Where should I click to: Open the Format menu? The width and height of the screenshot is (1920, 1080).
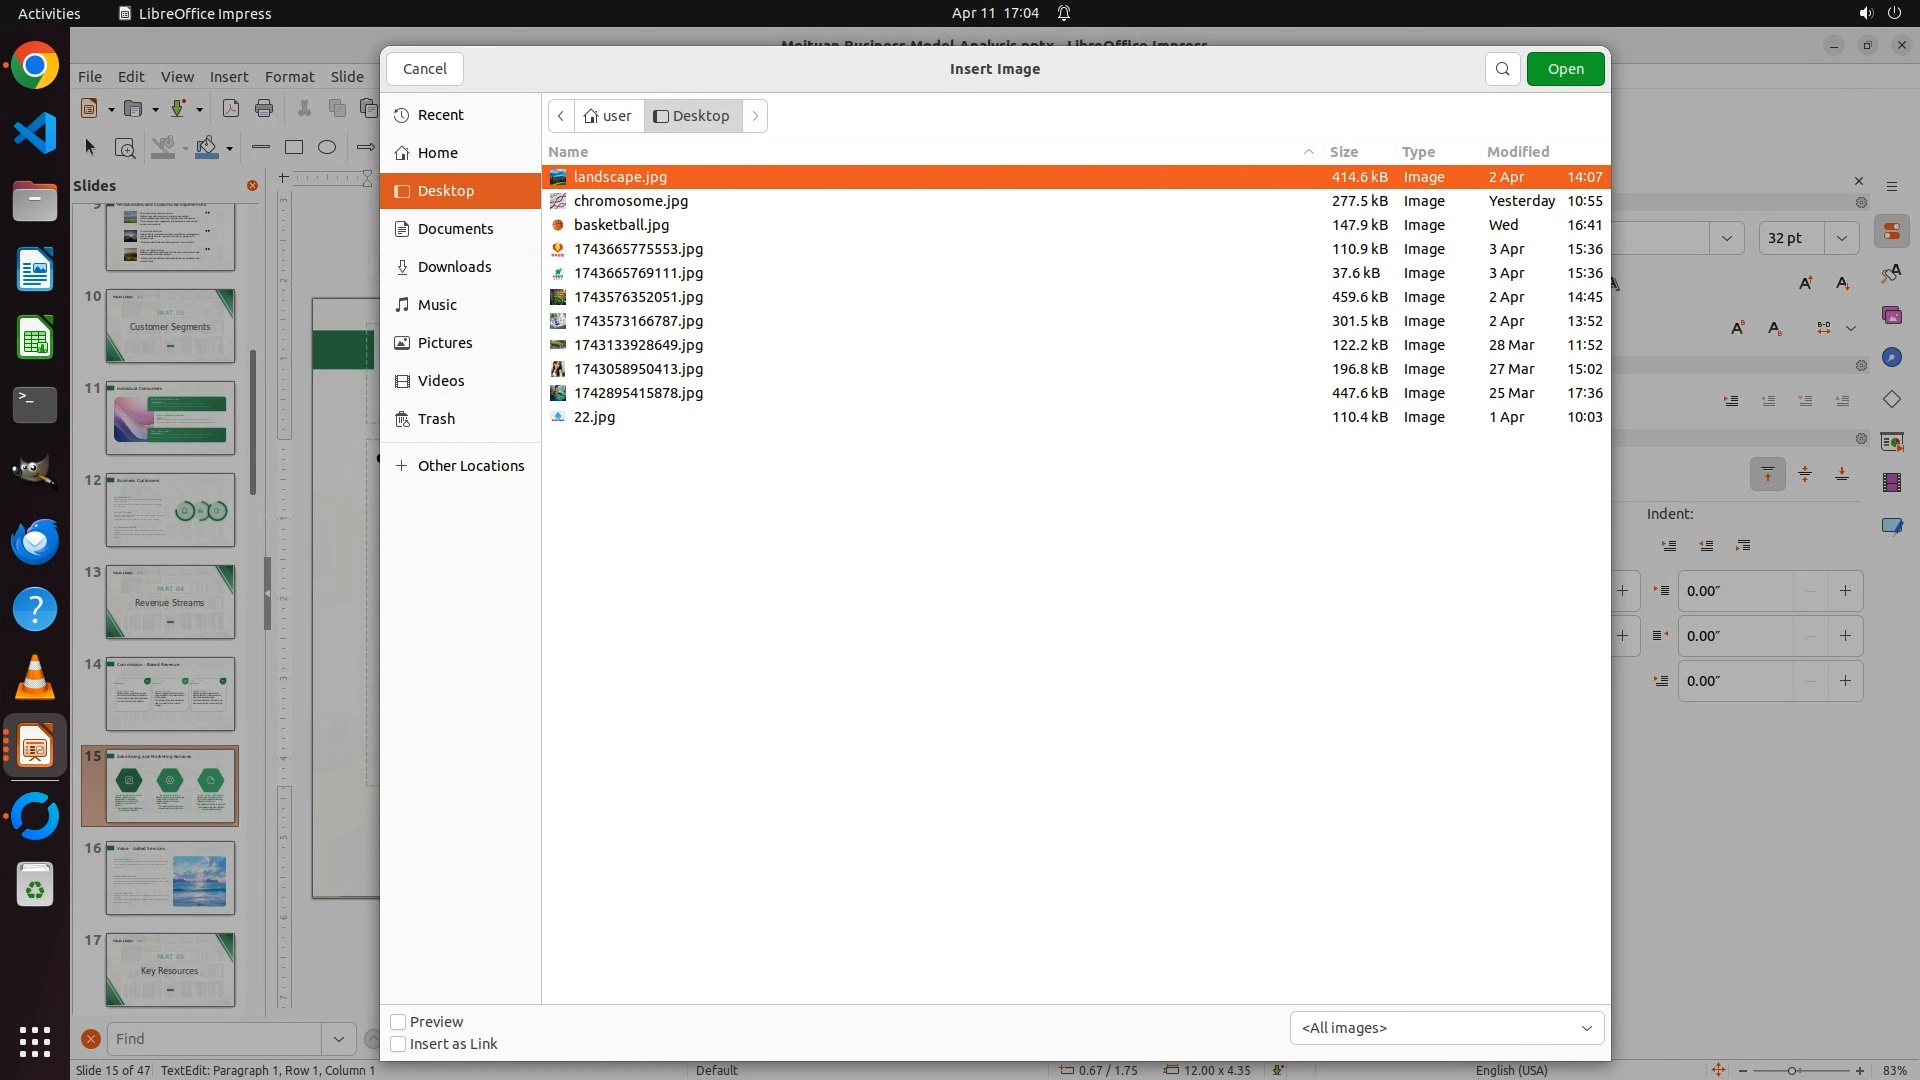(x=289, y=77)
